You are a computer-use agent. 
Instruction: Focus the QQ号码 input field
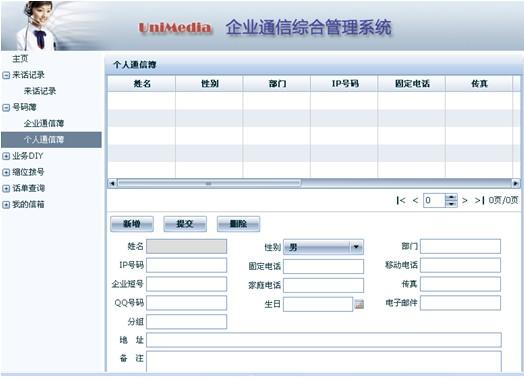(186, 303)
